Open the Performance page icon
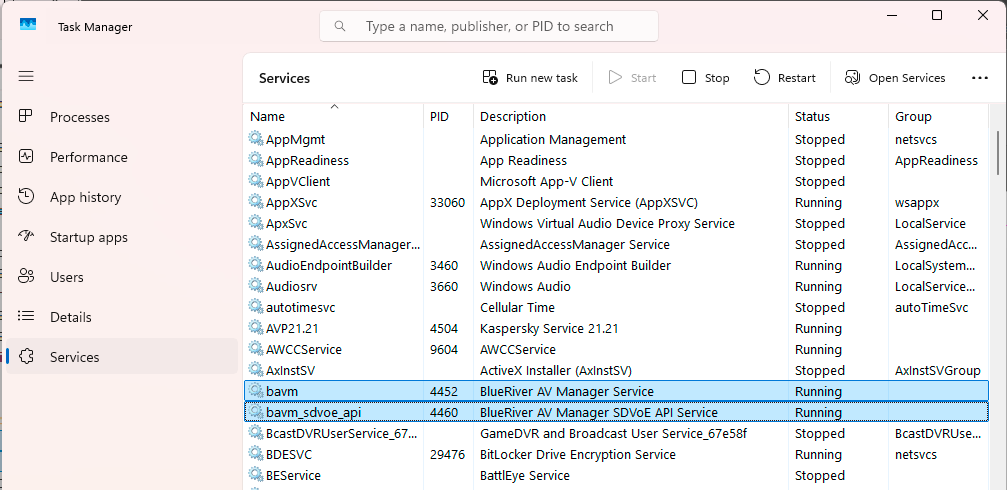The height and width of the screenshot is (490, 1007). [x=27, y=157]
